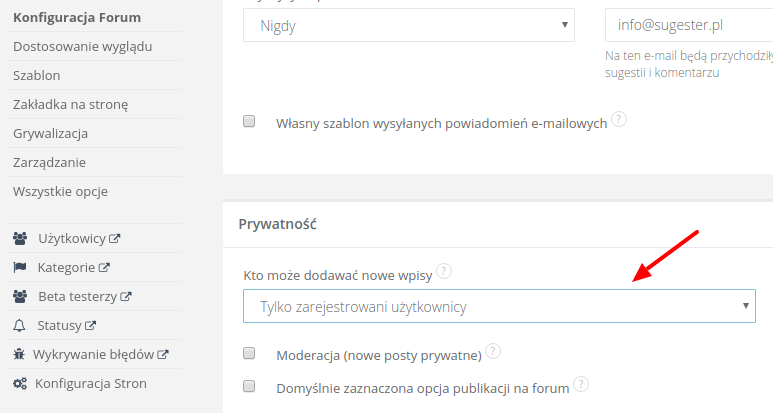Check Domyślnie zaznaczona opcja publikacji checkbox
Viewport: 773px width, 413px height.
249,385
